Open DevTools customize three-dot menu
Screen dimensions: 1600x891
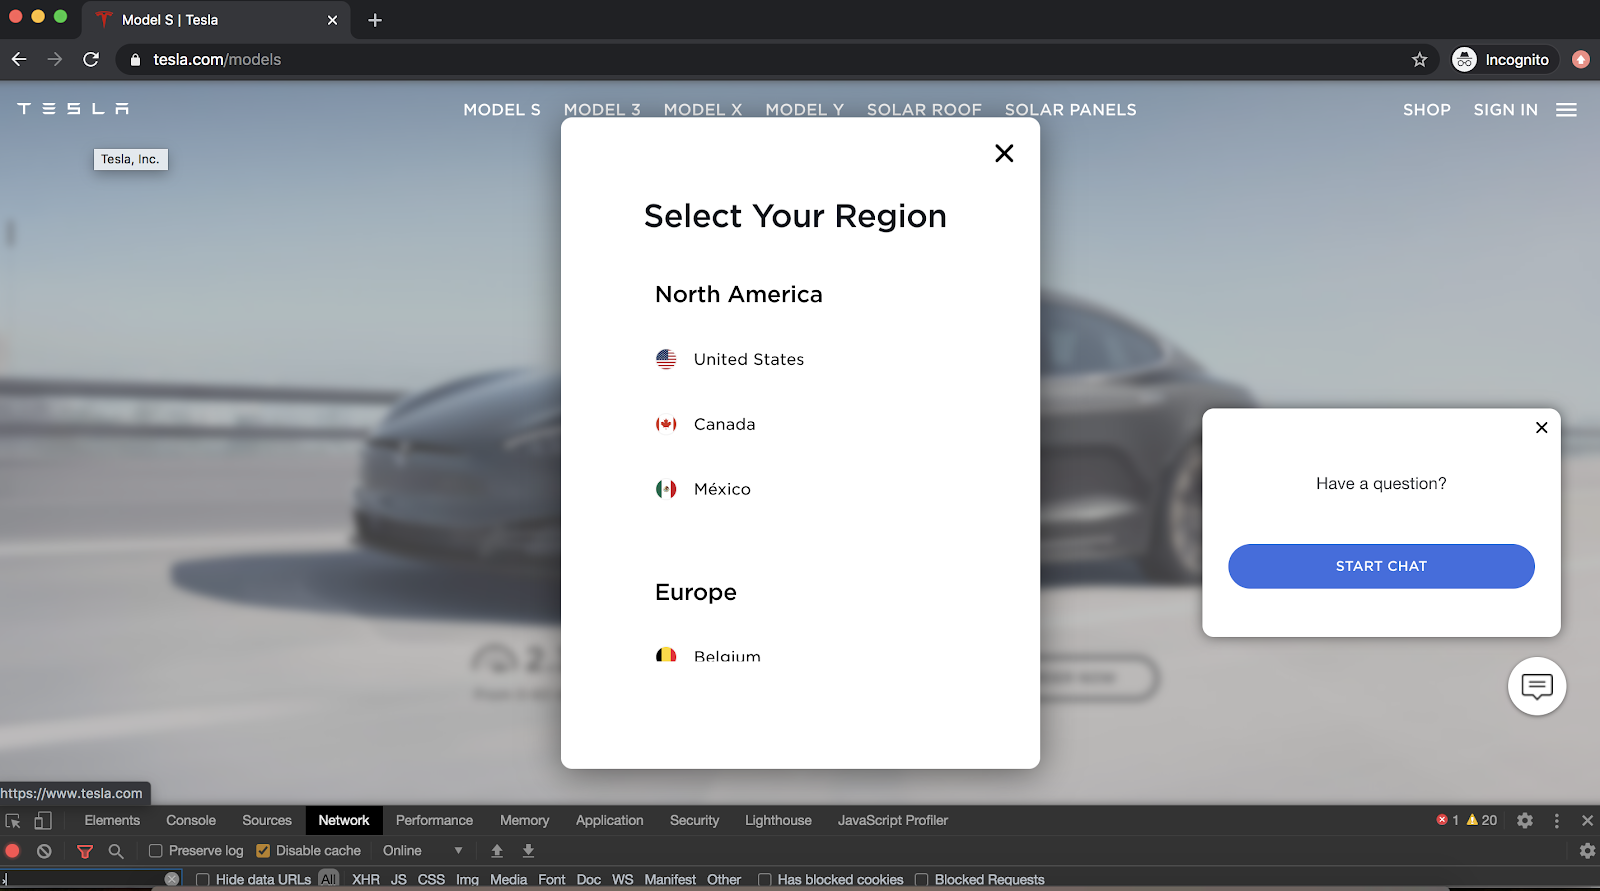pos(1556,820)
